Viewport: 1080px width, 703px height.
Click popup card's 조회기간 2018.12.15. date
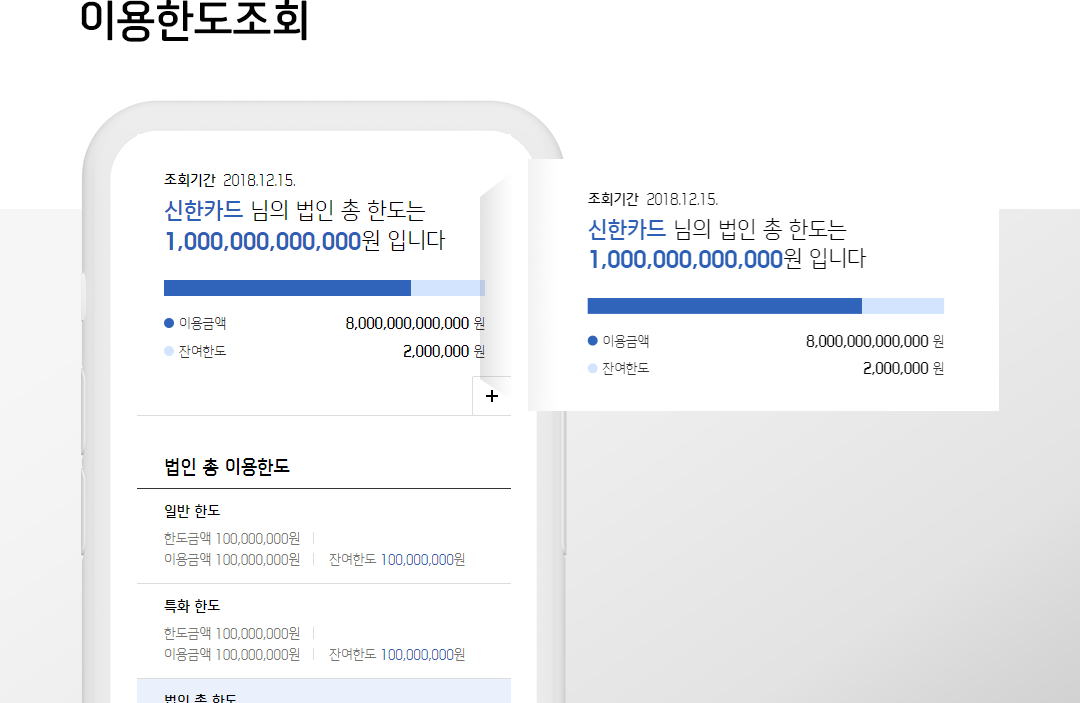coord(653,199)
